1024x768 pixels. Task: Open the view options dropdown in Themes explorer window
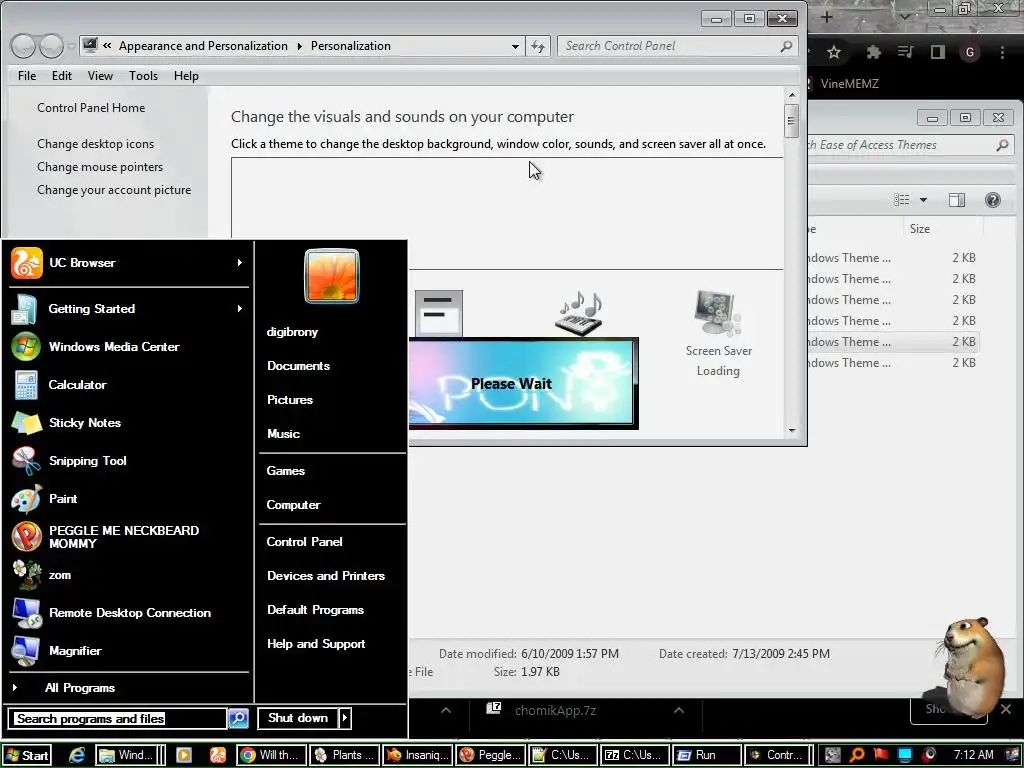point(923,200)
